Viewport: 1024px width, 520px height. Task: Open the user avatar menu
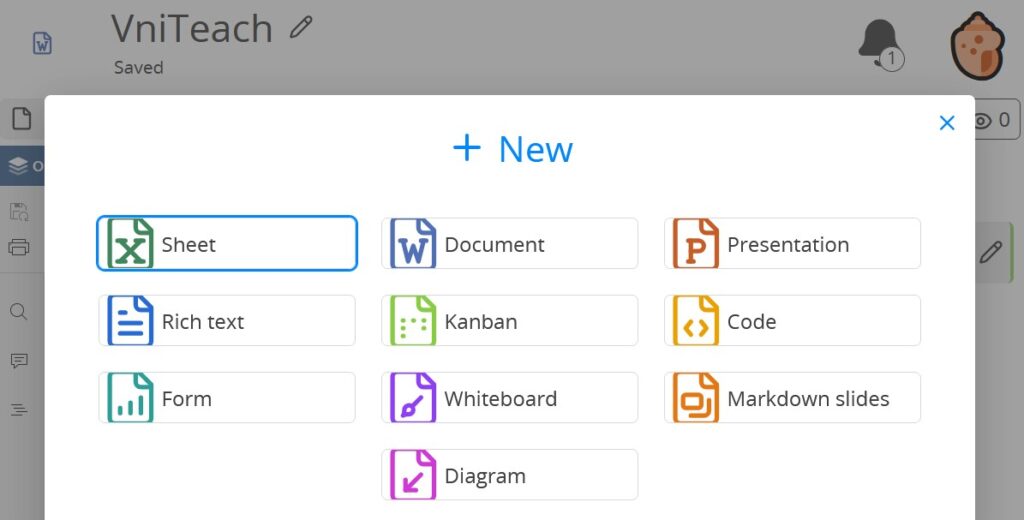pyautogui.click(x=976, y=45)
